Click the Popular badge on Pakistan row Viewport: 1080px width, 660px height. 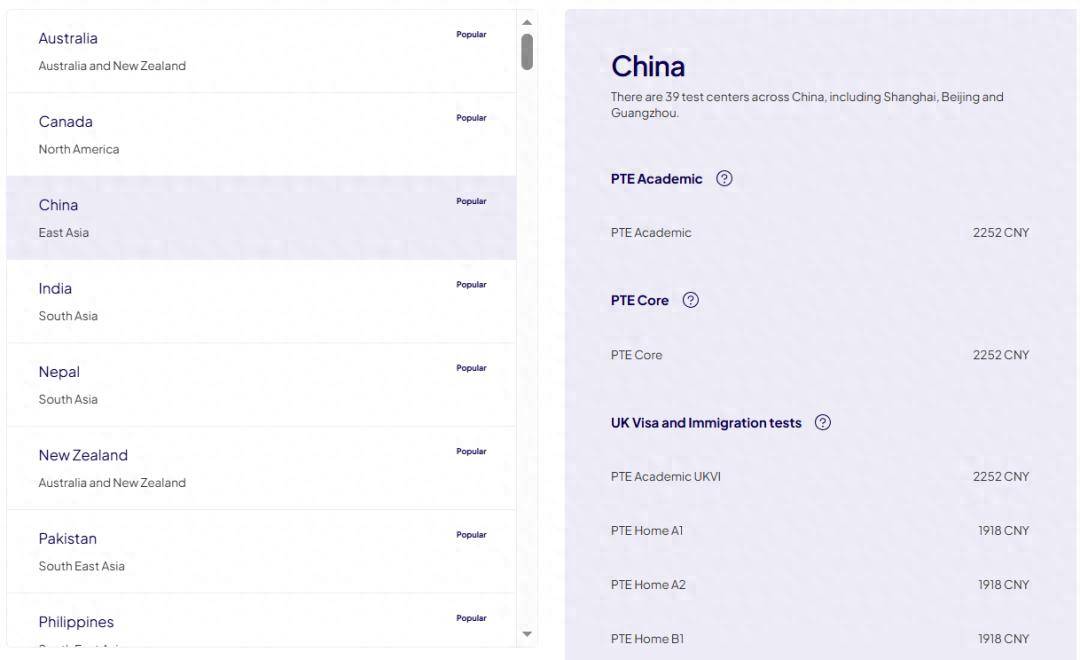click(x=471, y=535)
